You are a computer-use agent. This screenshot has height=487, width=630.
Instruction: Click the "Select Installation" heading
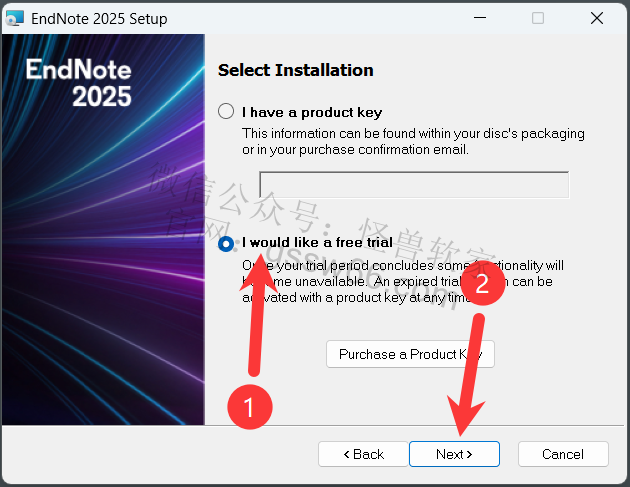pos(295,71)
